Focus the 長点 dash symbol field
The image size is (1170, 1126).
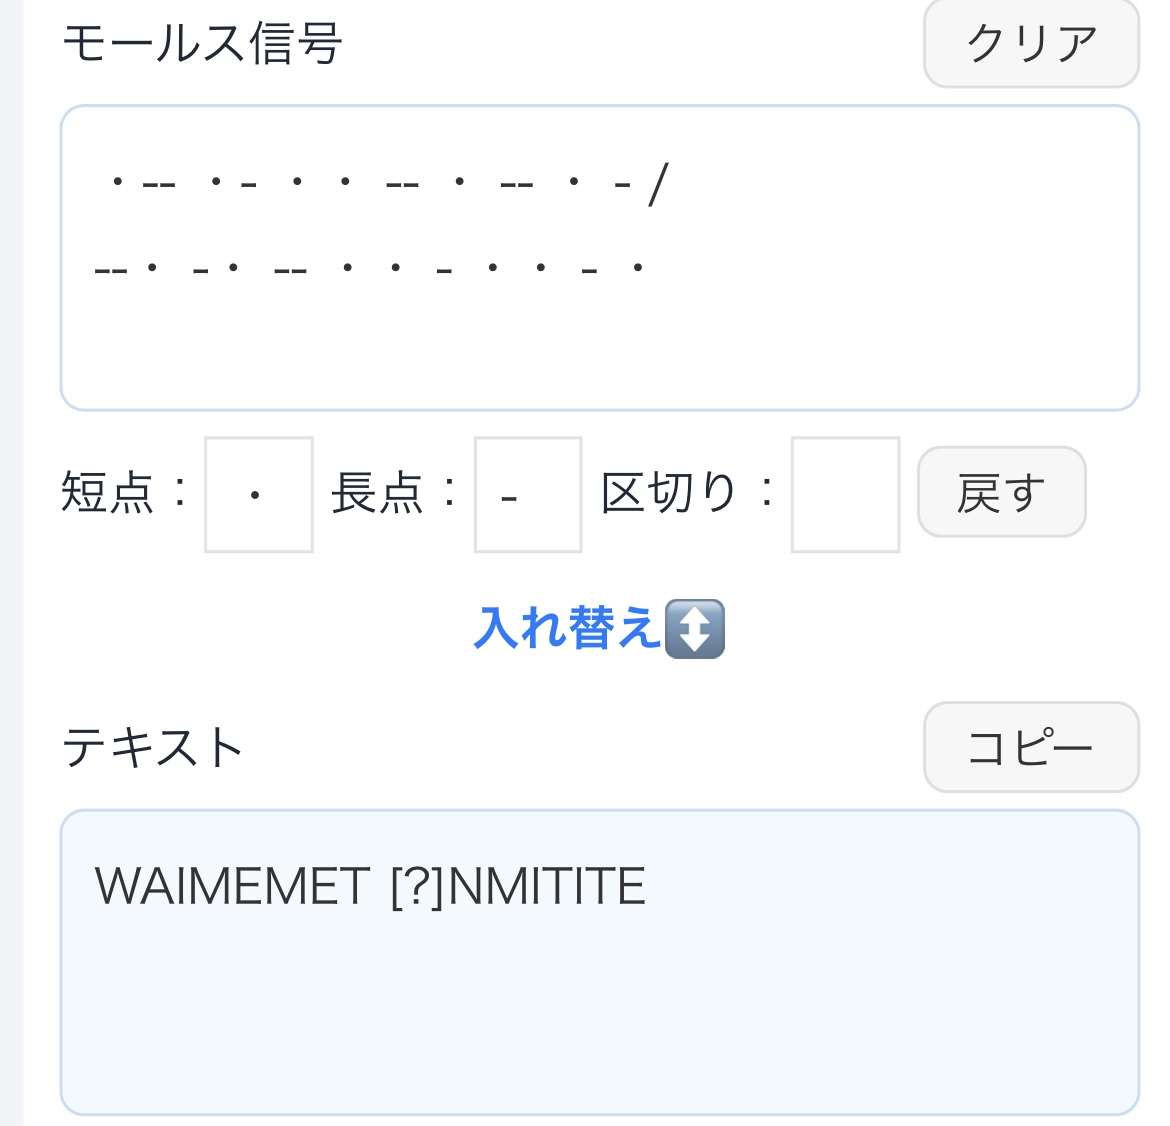(x=527, y=494)
